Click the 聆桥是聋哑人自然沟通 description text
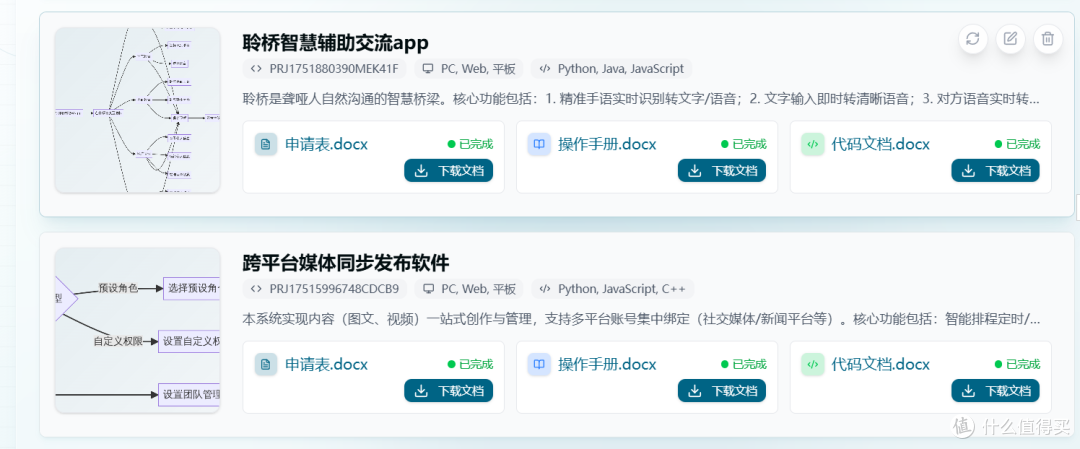1080x449 pixels. [641, 98]
